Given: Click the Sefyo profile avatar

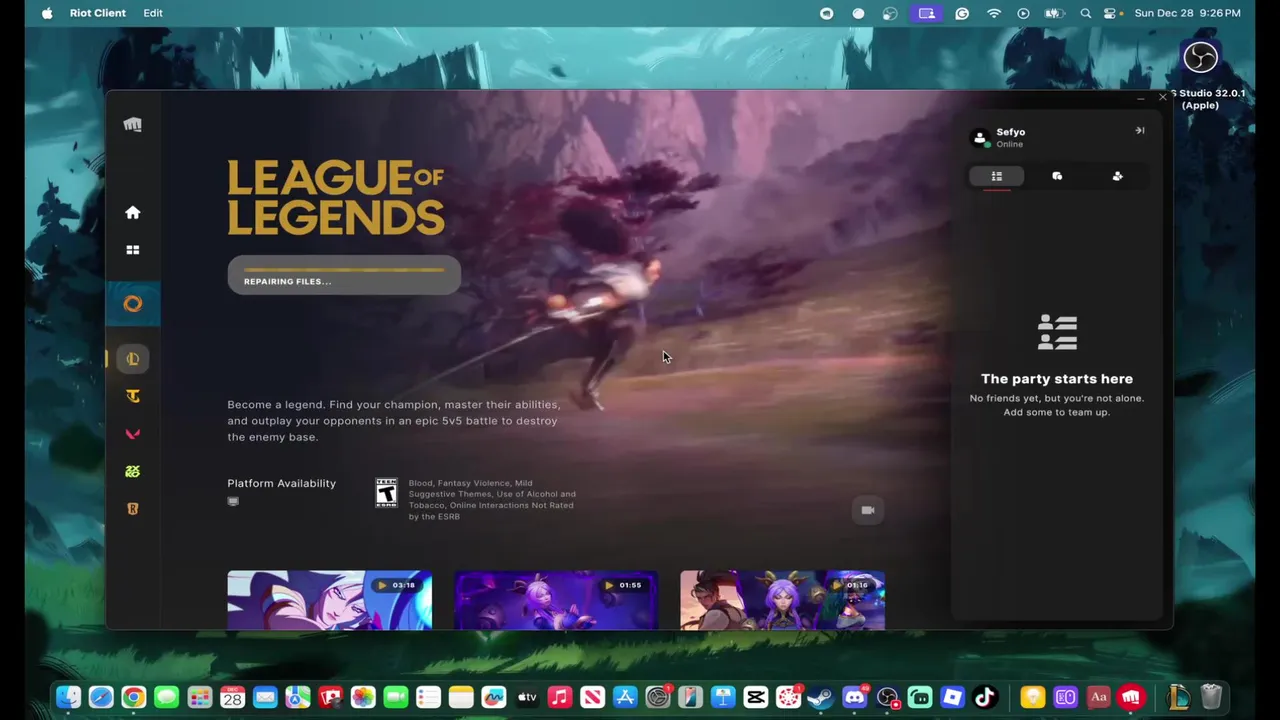Looking at the screenshot, I should [980, 137].
